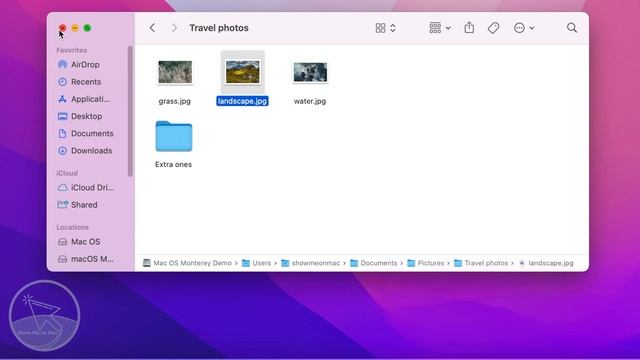
Task: Zoom window with the green button
Action: [x=87, y=28]
